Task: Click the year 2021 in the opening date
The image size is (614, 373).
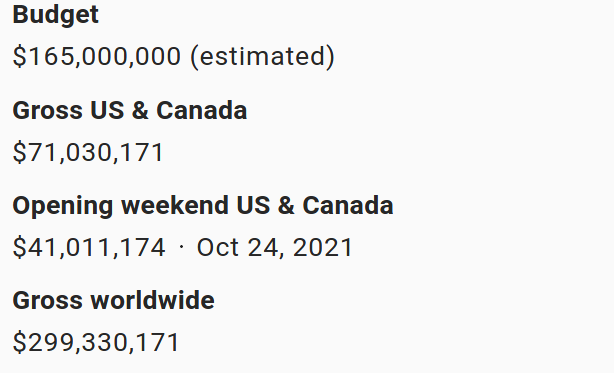Action: tap(323, 247)
